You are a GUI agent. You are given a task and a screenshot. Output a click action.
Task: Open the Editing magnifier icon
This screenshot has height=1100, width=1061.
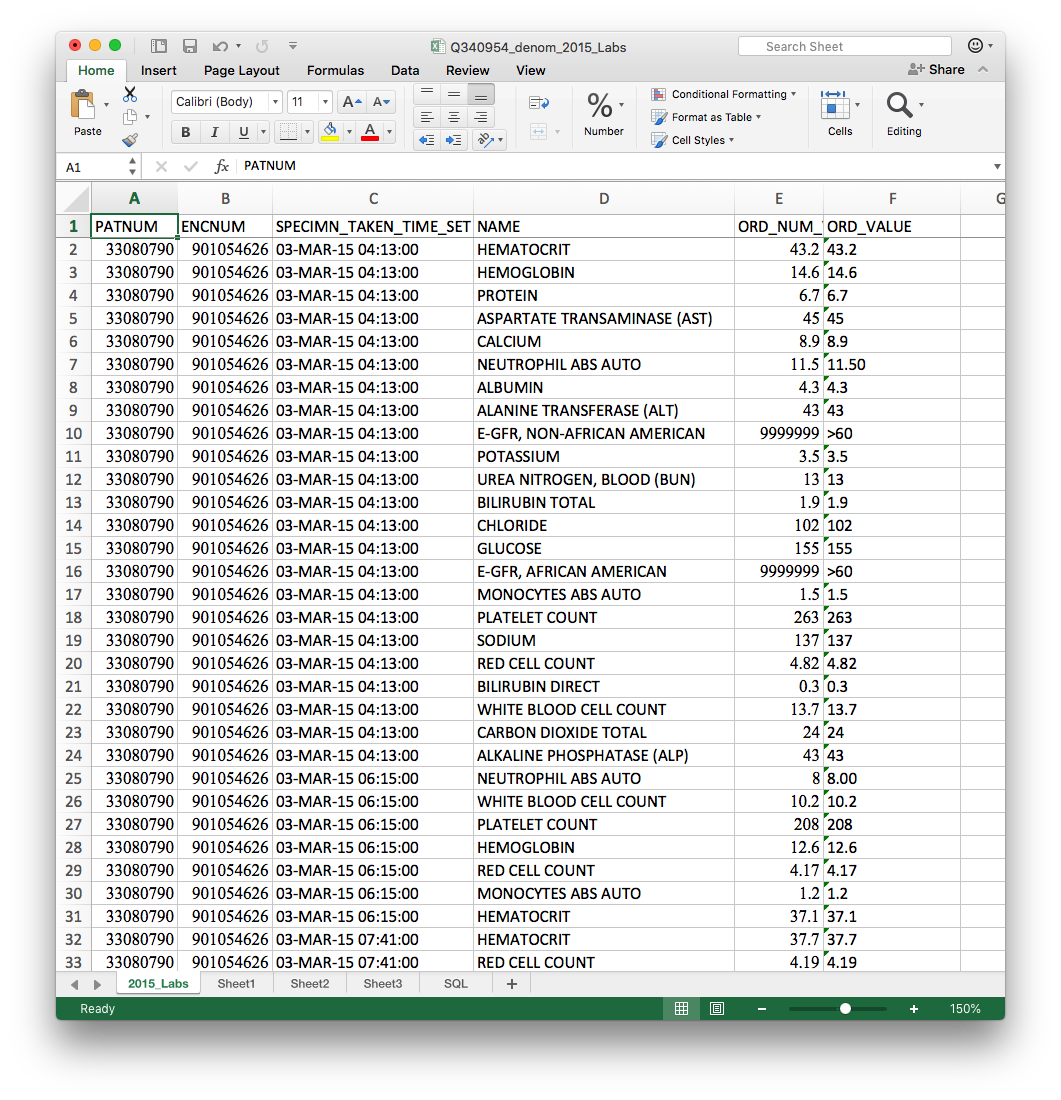pyautogui.click(x=900, y=106)
